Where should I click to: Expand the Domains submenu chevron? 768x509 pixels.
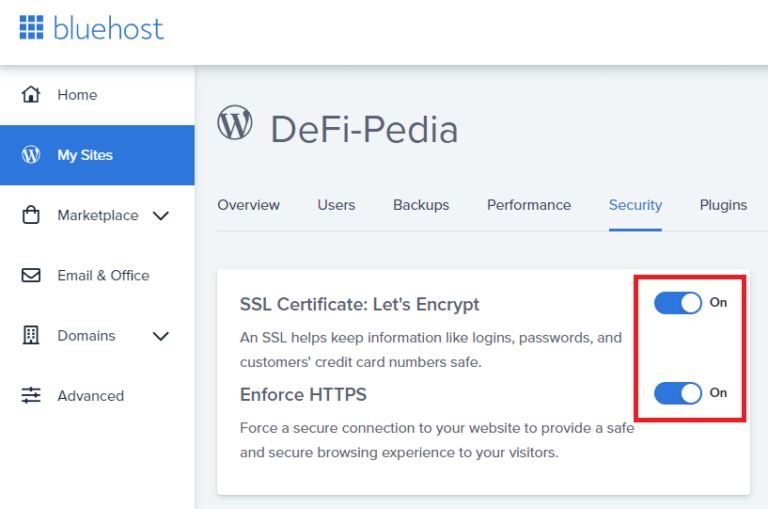[160, 336]
